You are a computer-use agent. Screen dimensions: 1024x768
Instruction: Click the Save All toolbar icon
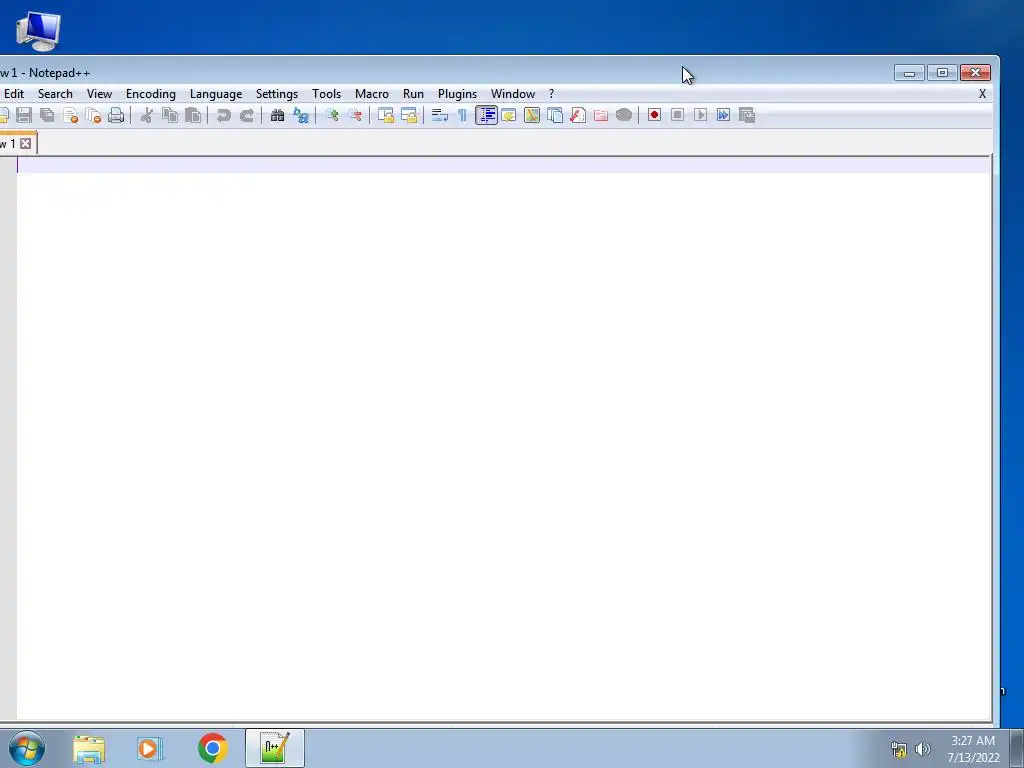click(47, 116)
